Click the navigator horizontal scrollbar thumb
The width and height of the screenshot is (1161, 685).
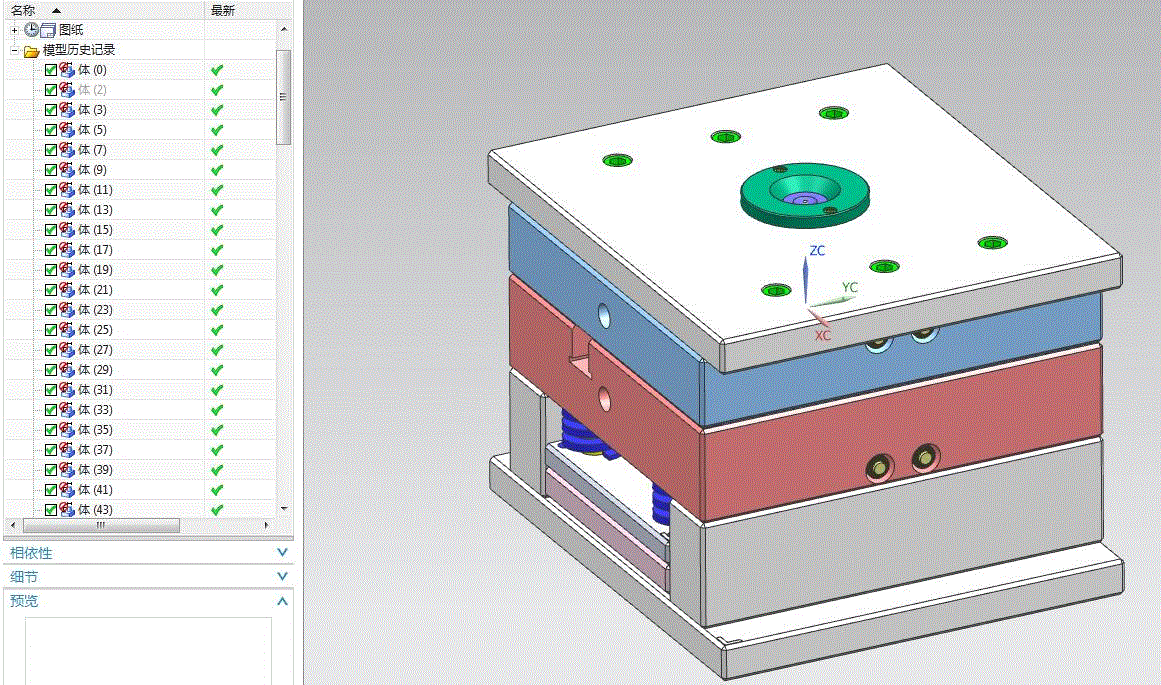(101, 525)
